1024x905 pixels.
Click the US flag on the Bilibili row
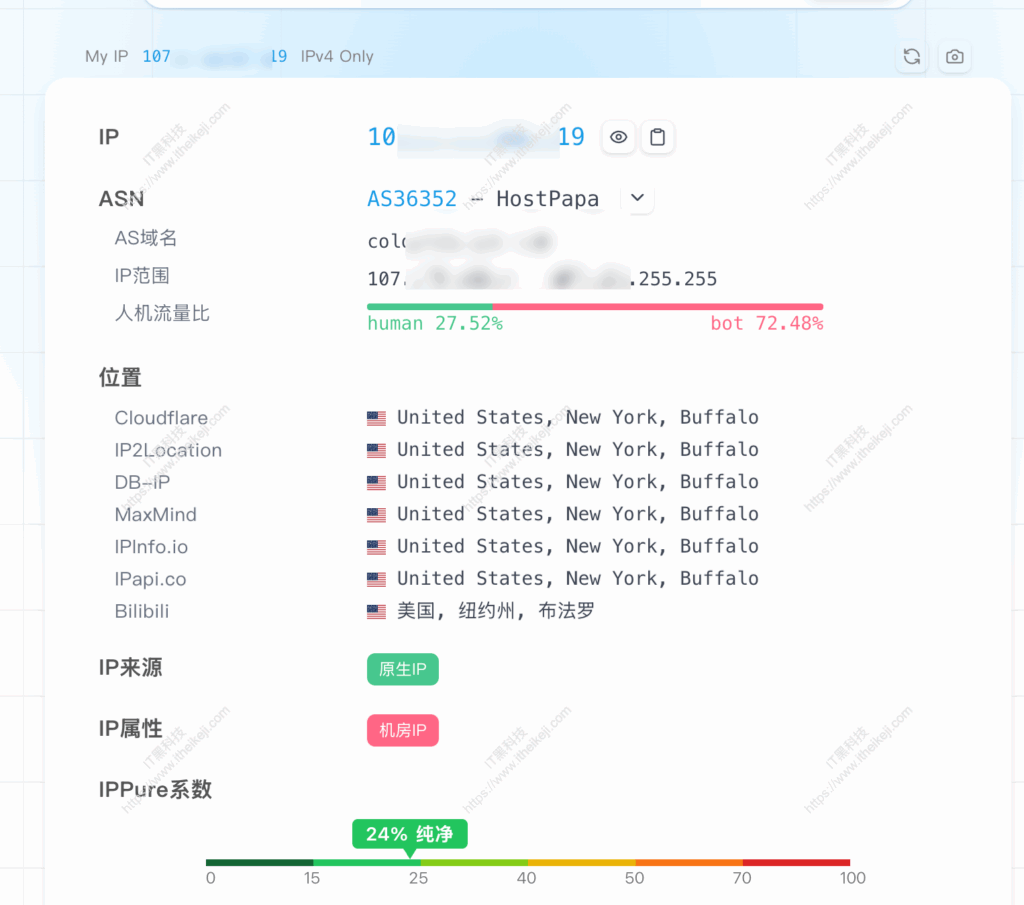pos(376,610)
